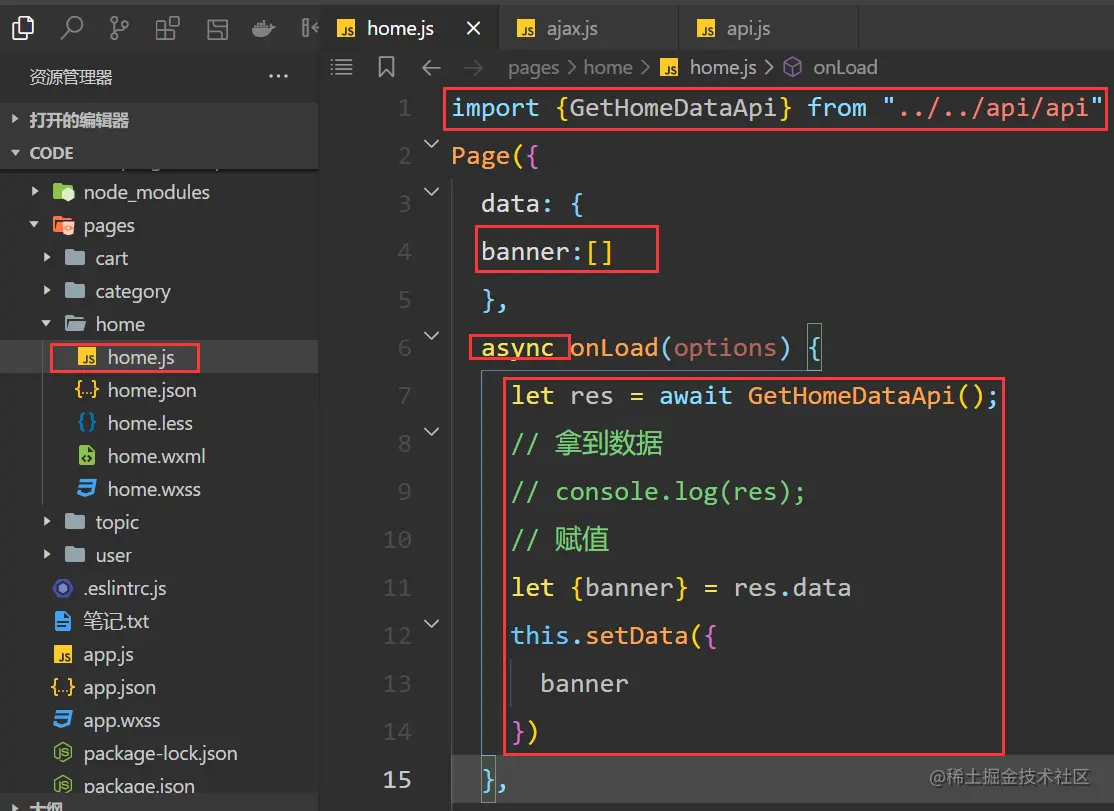
Task: Open the save/project panel icon in activity bar
Action: pos(217,29)
